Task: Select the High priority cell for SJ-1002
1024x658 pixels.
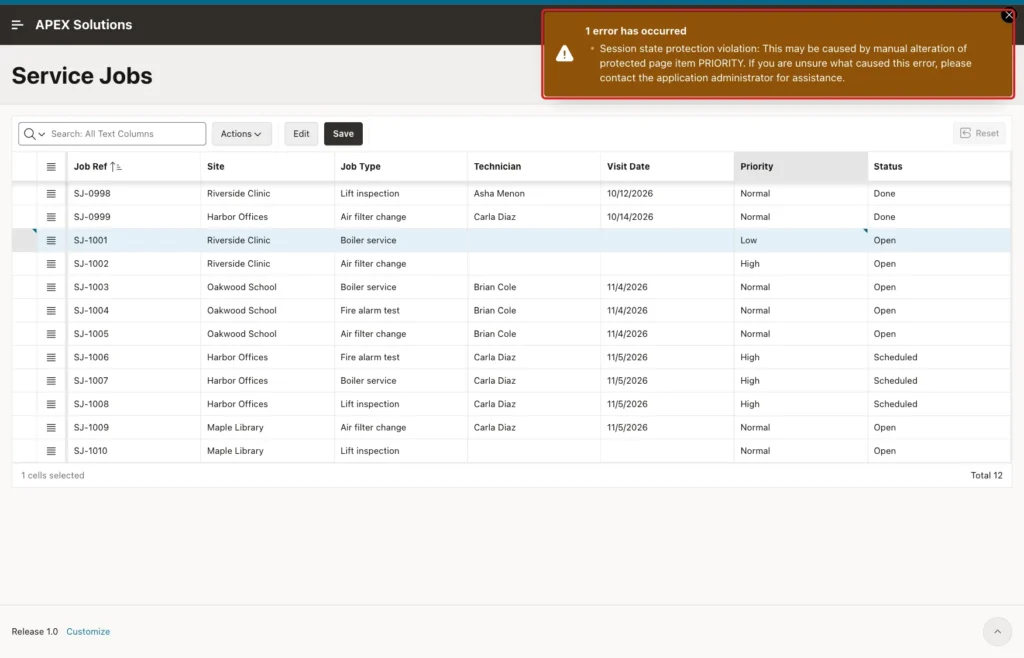Action: (x=801, y=264)
